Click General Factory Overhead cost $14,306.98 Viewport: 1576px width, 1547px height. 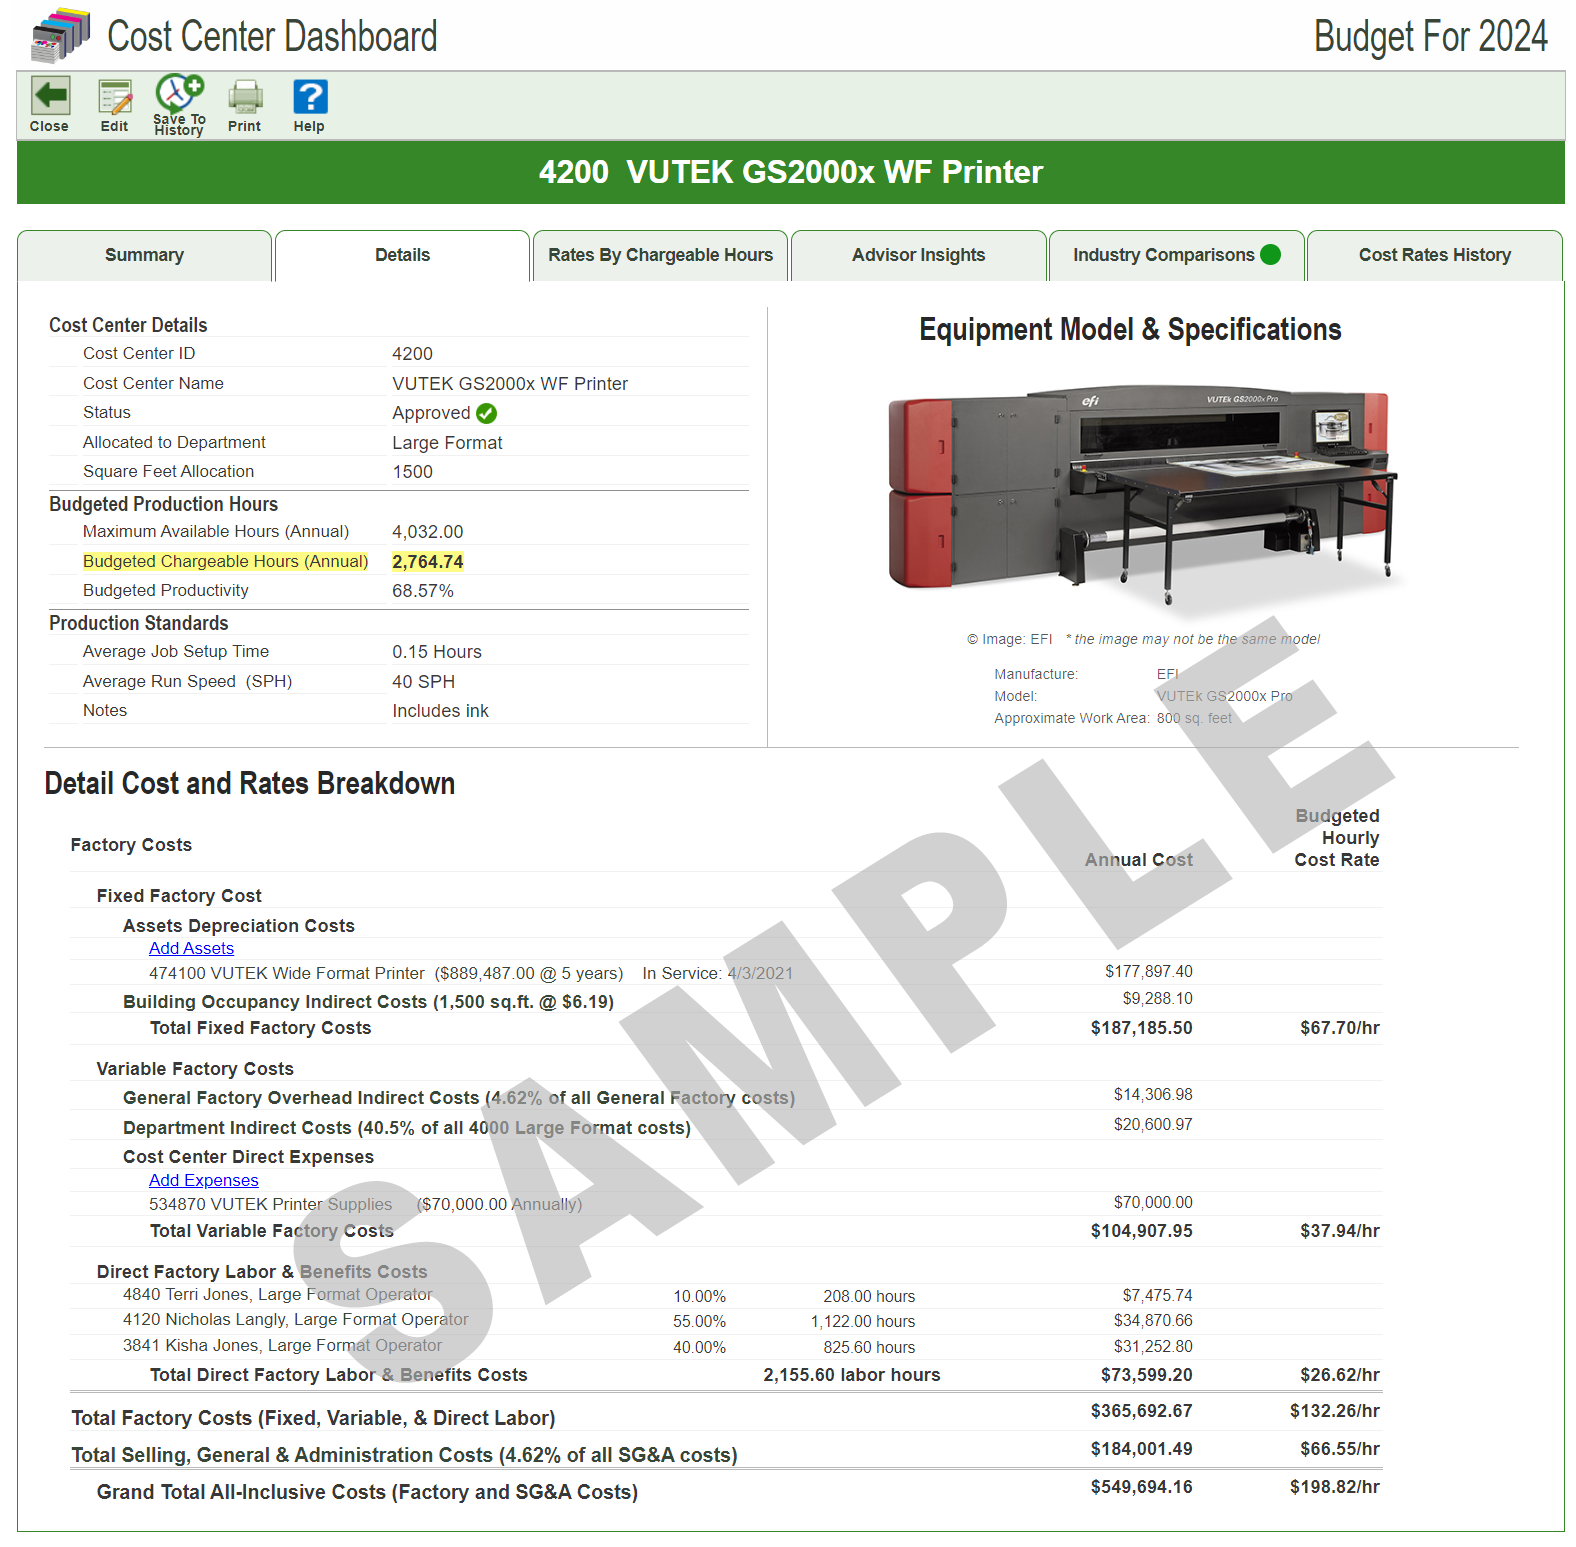[1153, 1095]
